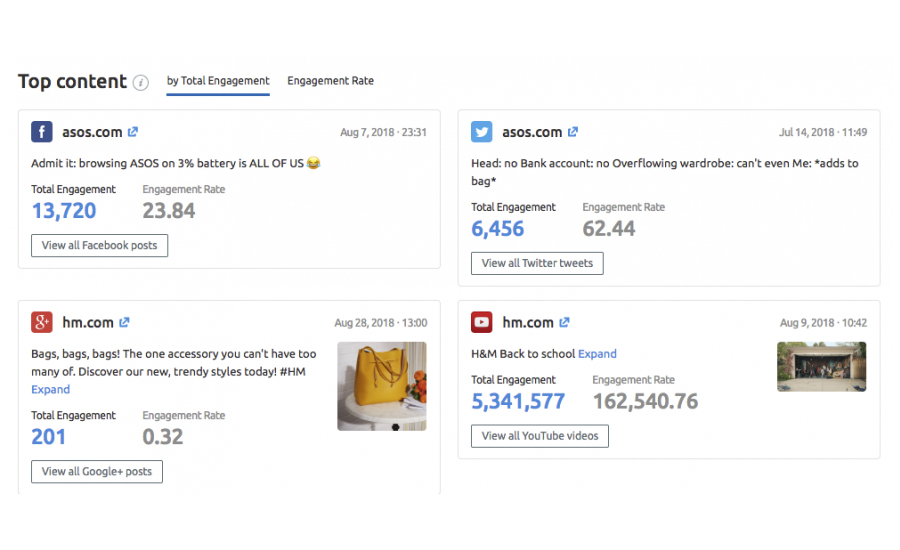The height and width of the screenshot is (550, 900).
Task: Switch to by Total Engagement tab
Action: click(x=218, y=81)
